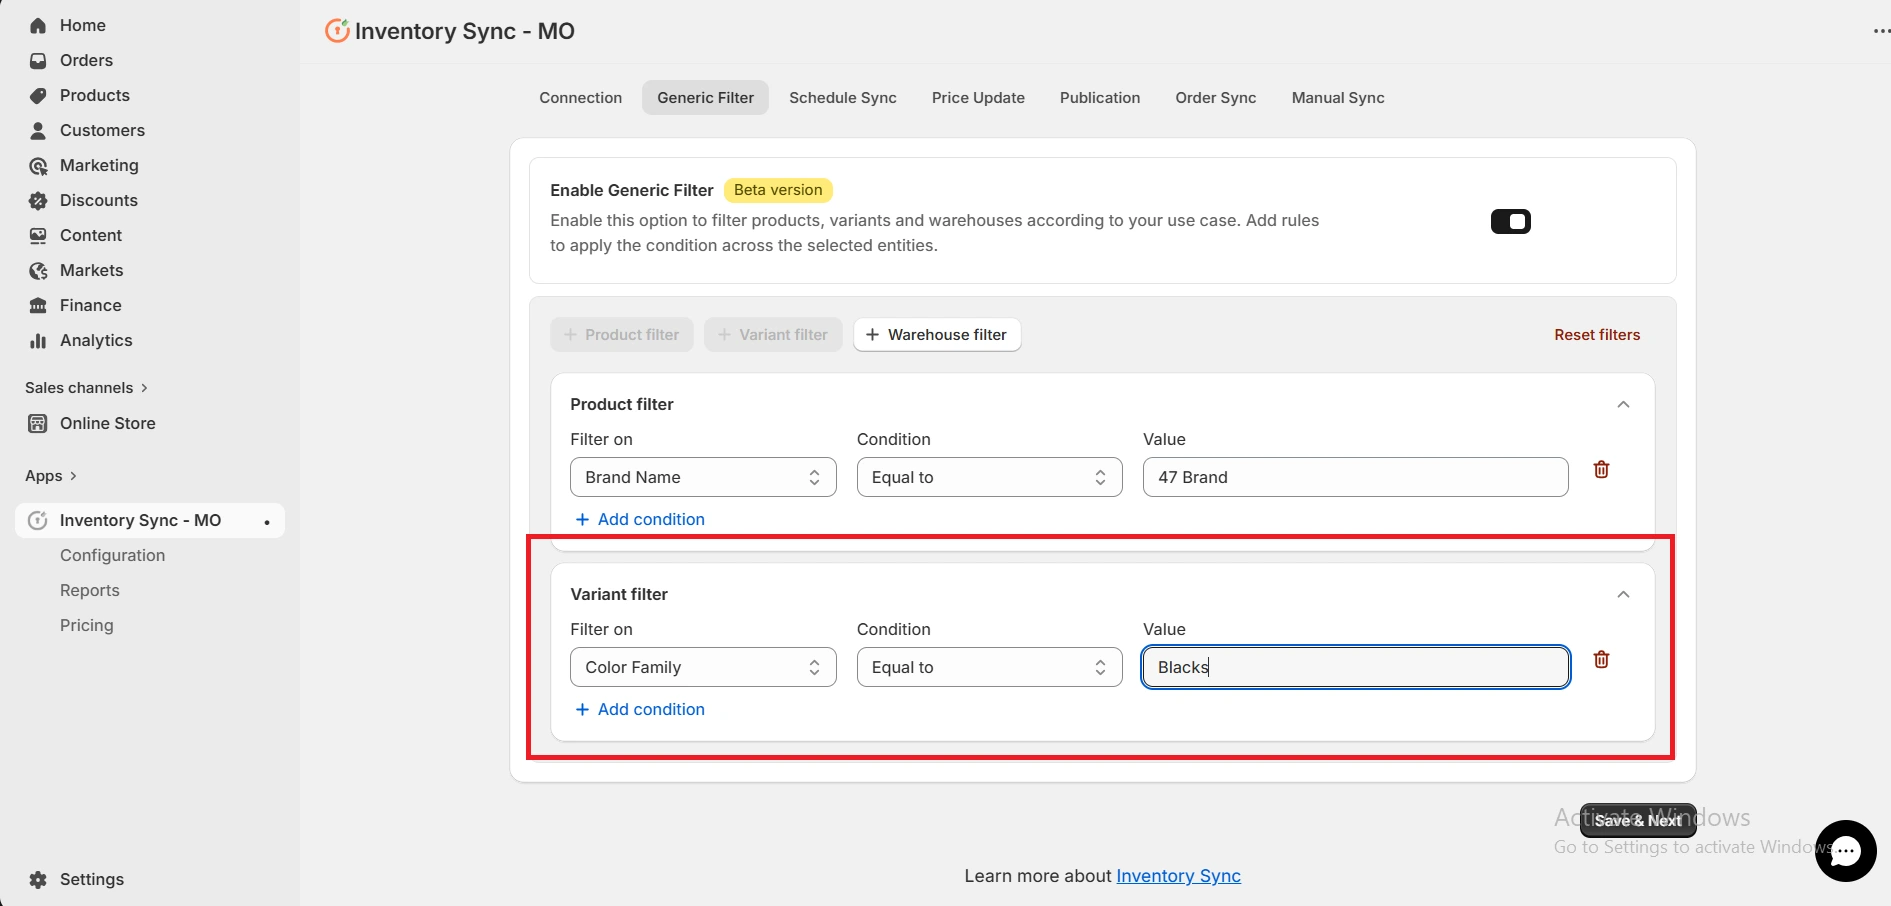Select the Markets globe icon

(x=37, y=270)
